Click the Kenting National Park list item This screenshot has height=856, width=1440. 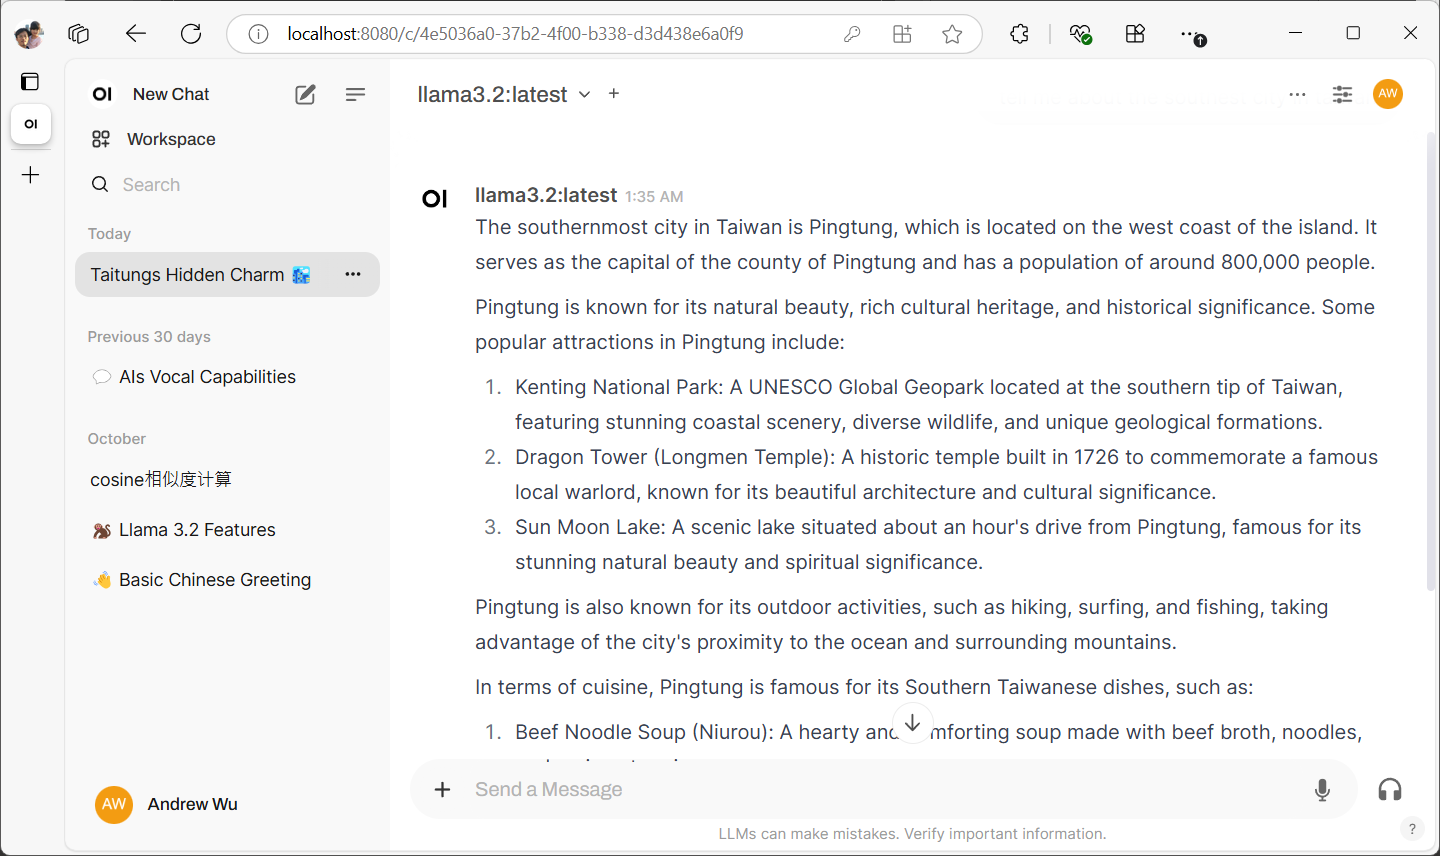tap(929, 405)
